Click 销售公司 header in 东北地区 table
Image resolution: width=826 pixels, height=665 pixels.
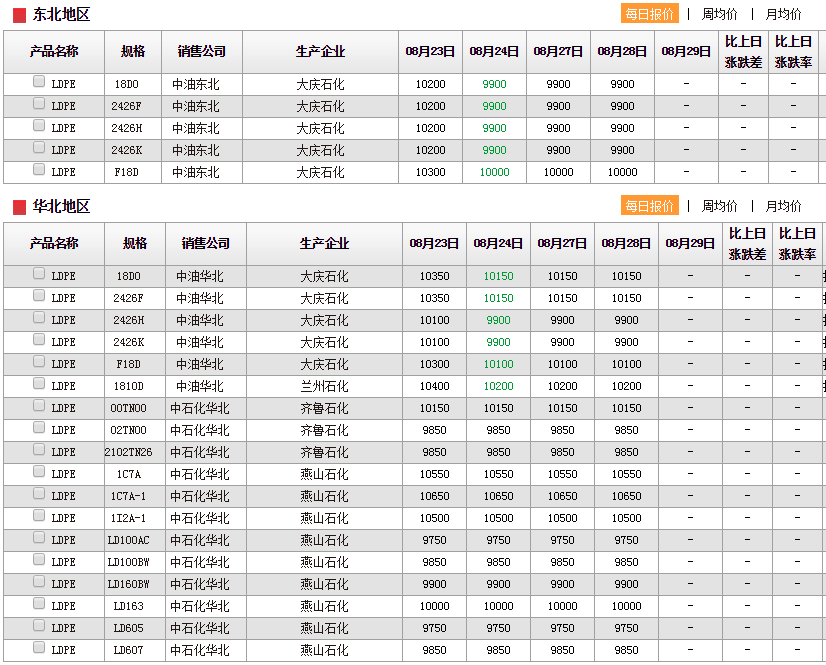pyautogui.click(x=202, y=52)
